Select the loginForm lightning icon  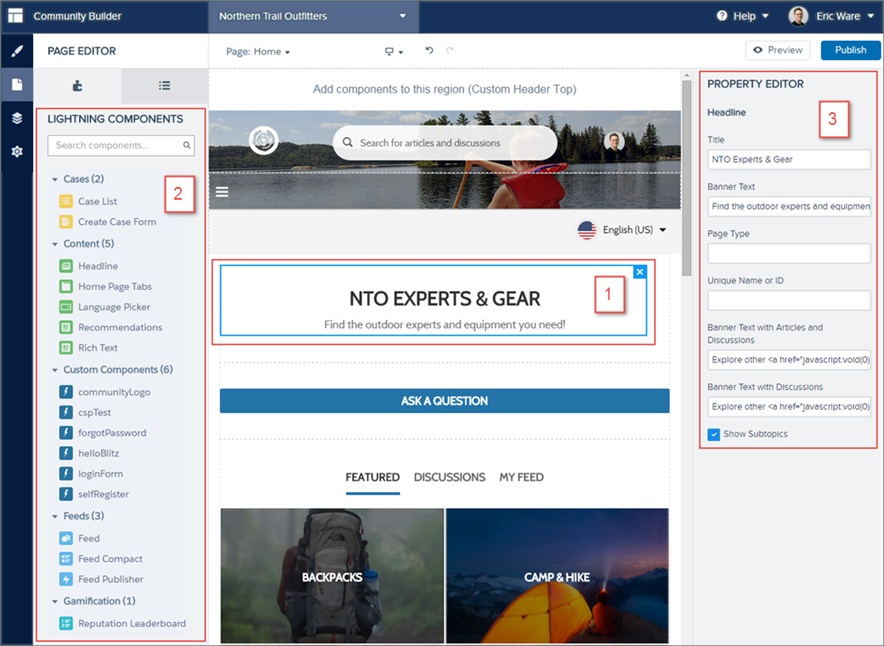66,474
